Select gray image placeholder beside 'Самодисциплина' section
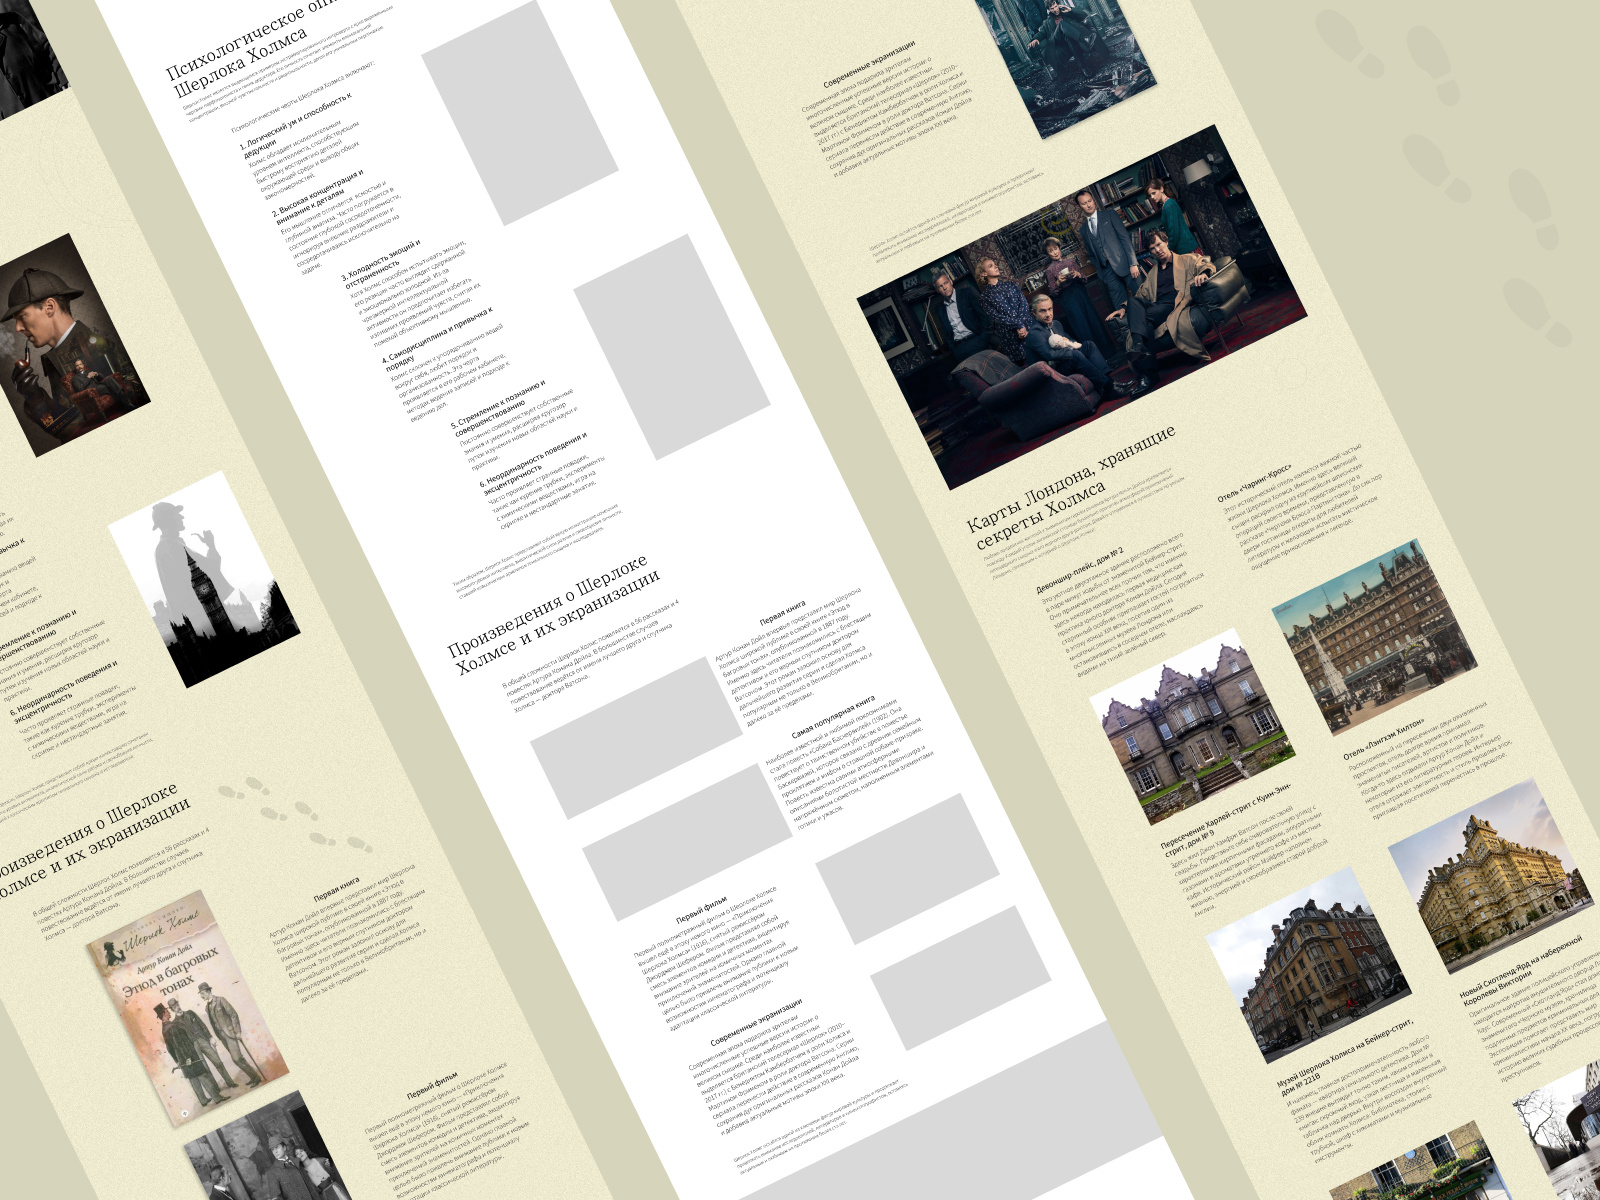 pos(672,347)
